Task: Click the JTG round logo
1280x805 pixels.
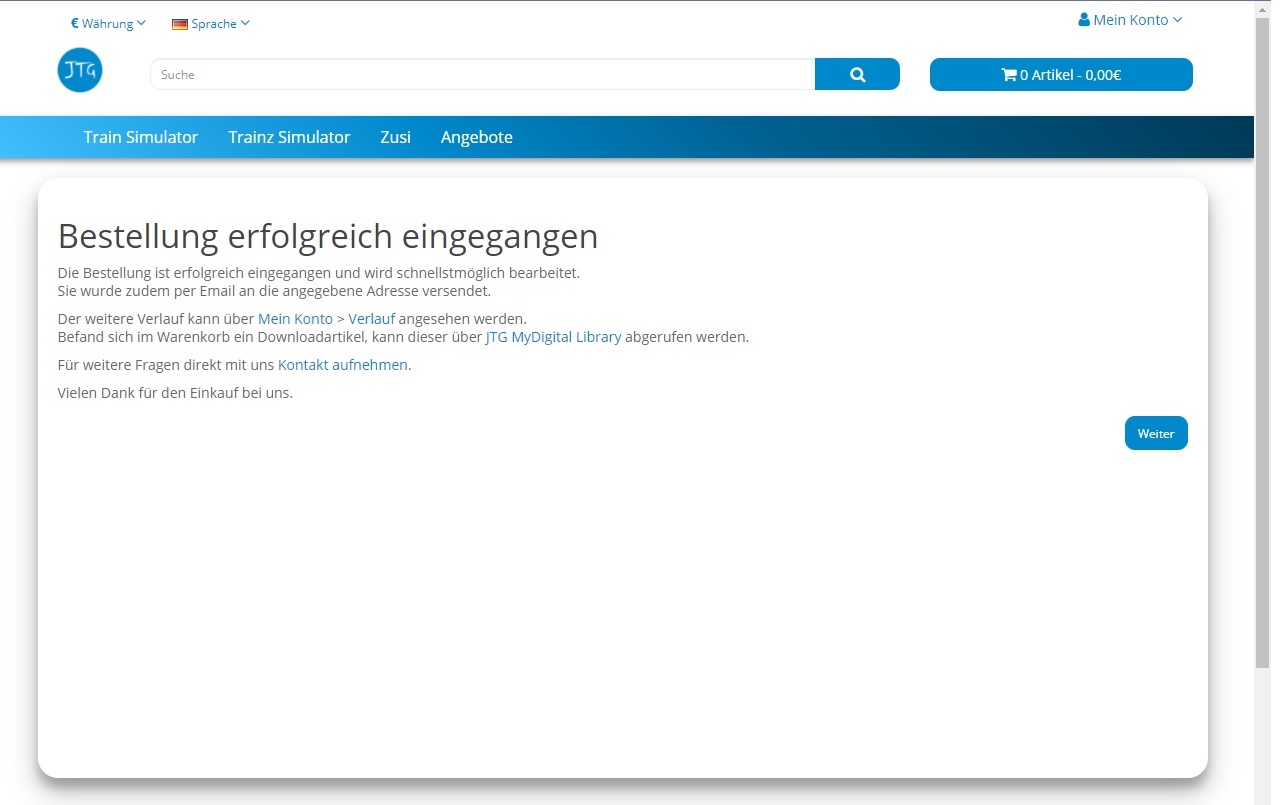Action: [80, 70]
